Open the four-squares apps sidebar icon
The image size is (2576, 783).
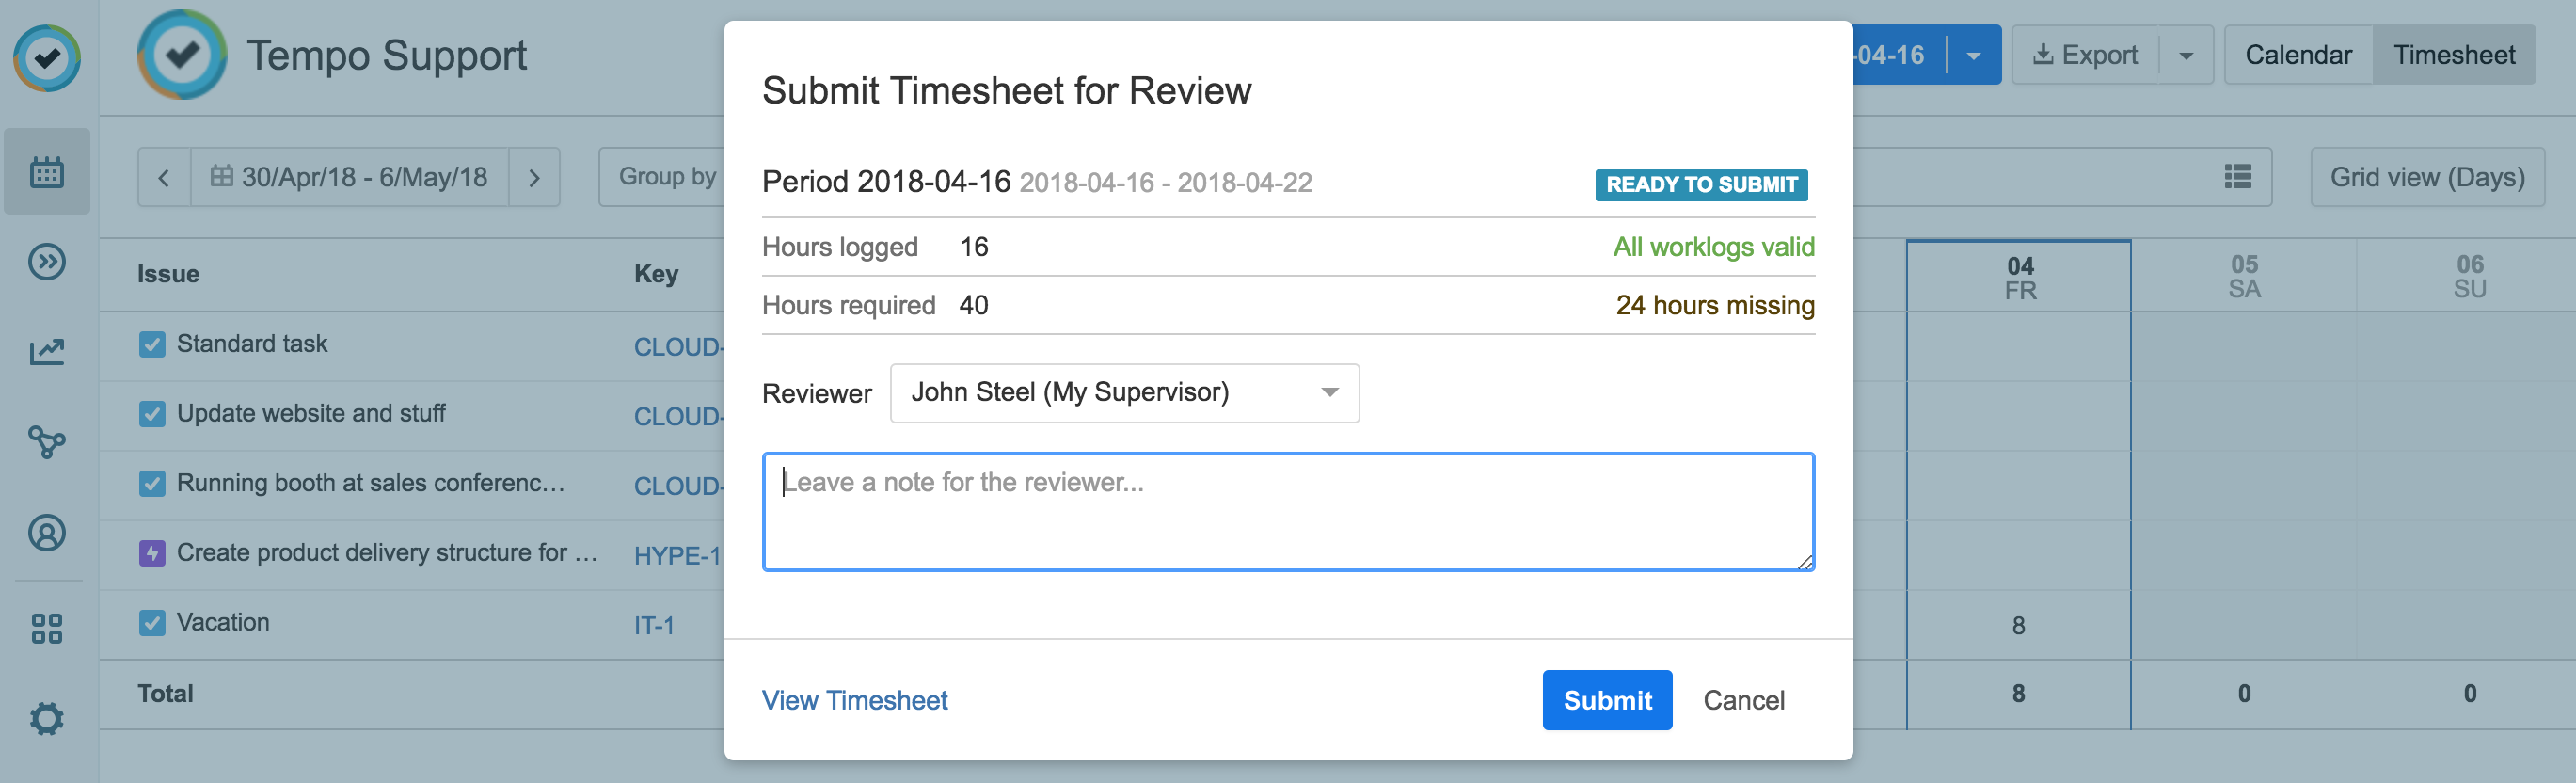click(46, 629)
